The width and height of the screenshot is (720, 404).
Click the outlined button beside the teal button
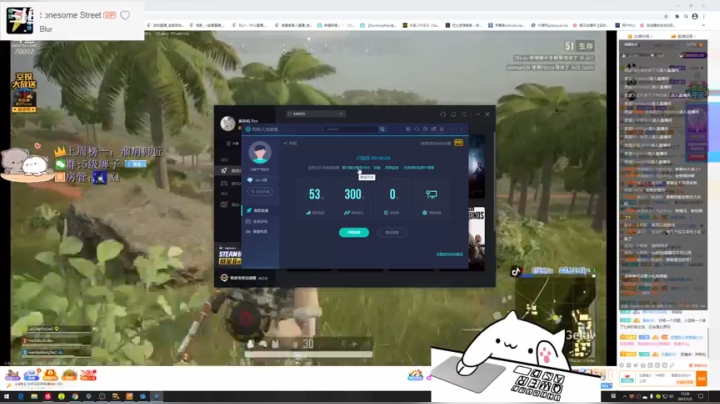point(392,232)
